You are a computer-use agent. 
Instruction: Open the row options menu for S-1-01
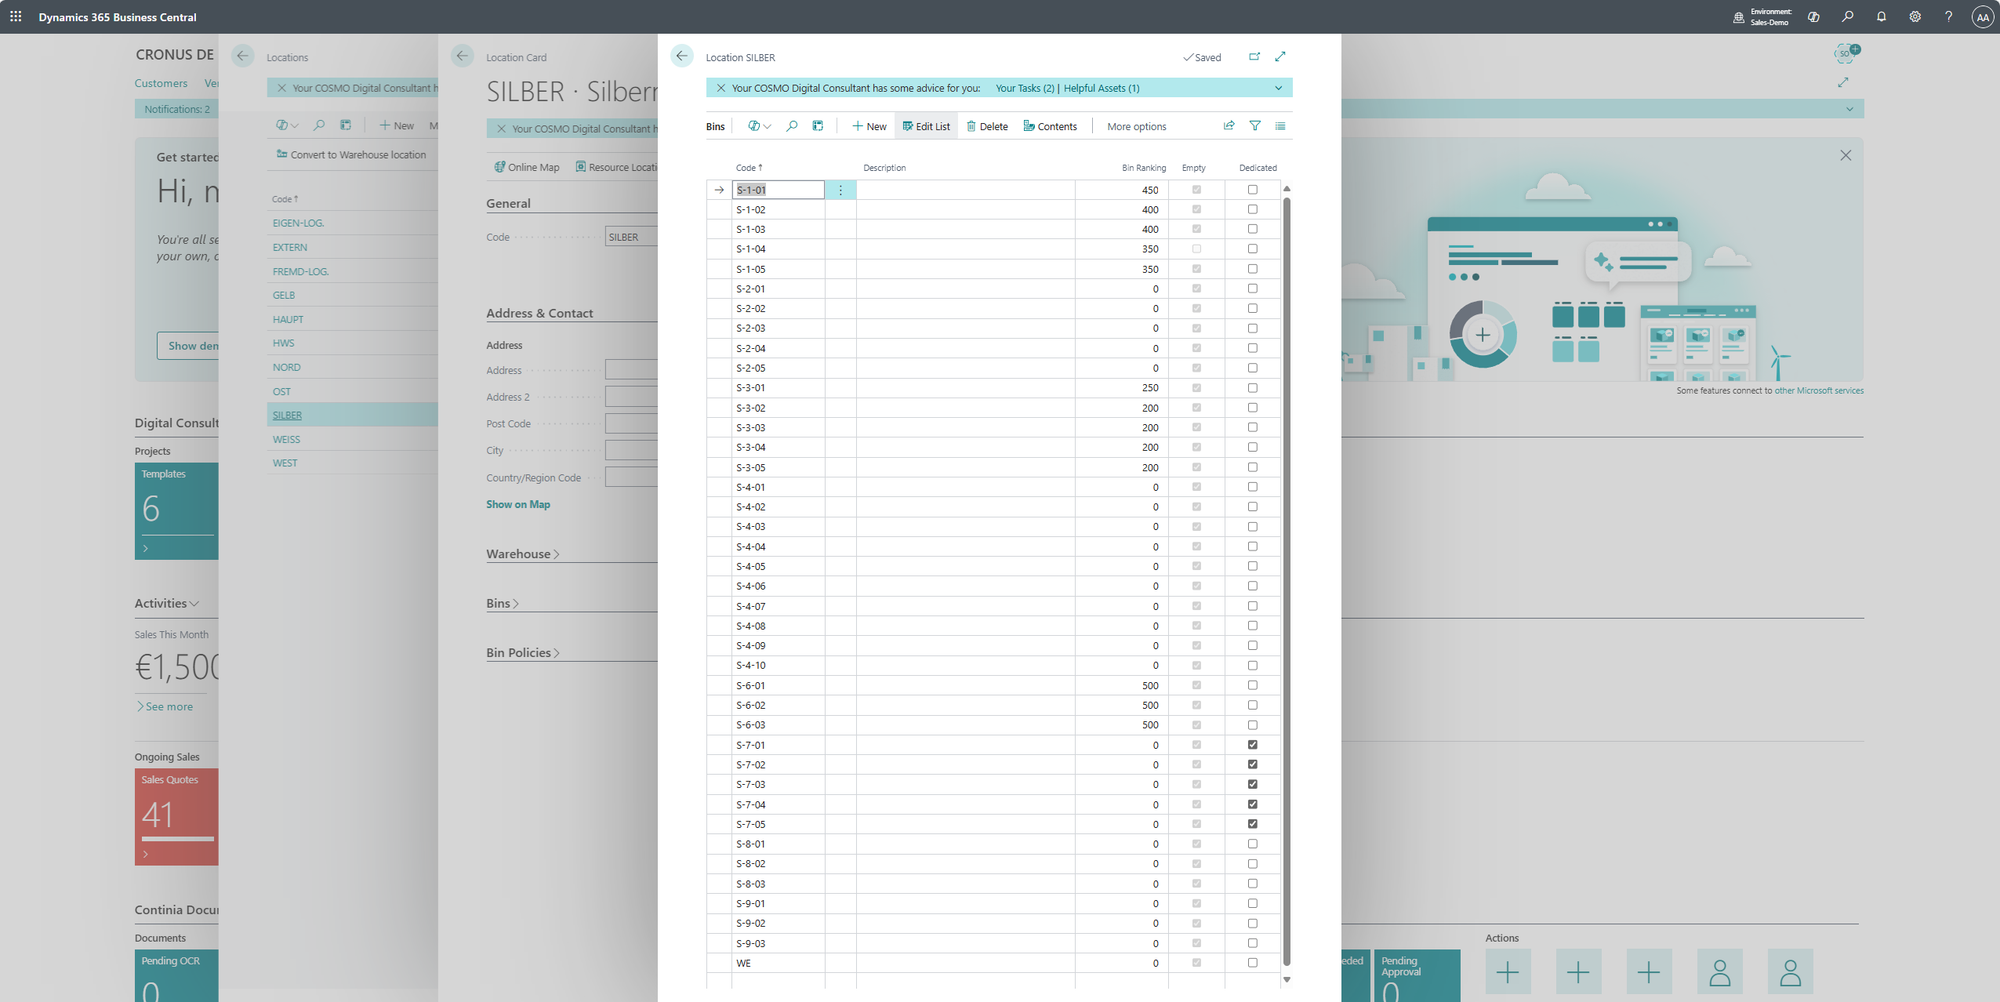840,190
